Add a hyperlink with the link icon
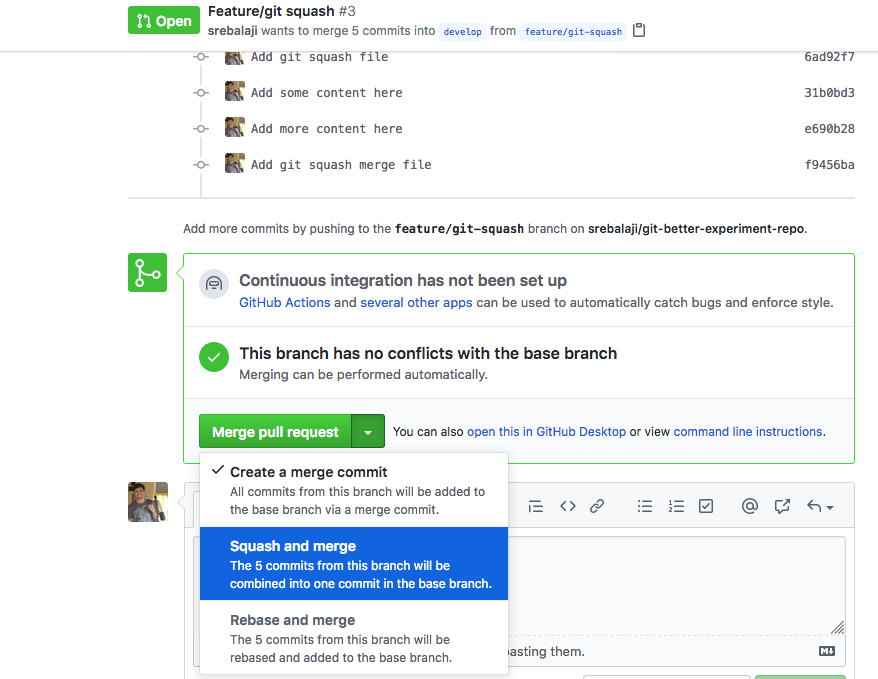The height and width of the screenshot is (679, 878). coord(597,506)
